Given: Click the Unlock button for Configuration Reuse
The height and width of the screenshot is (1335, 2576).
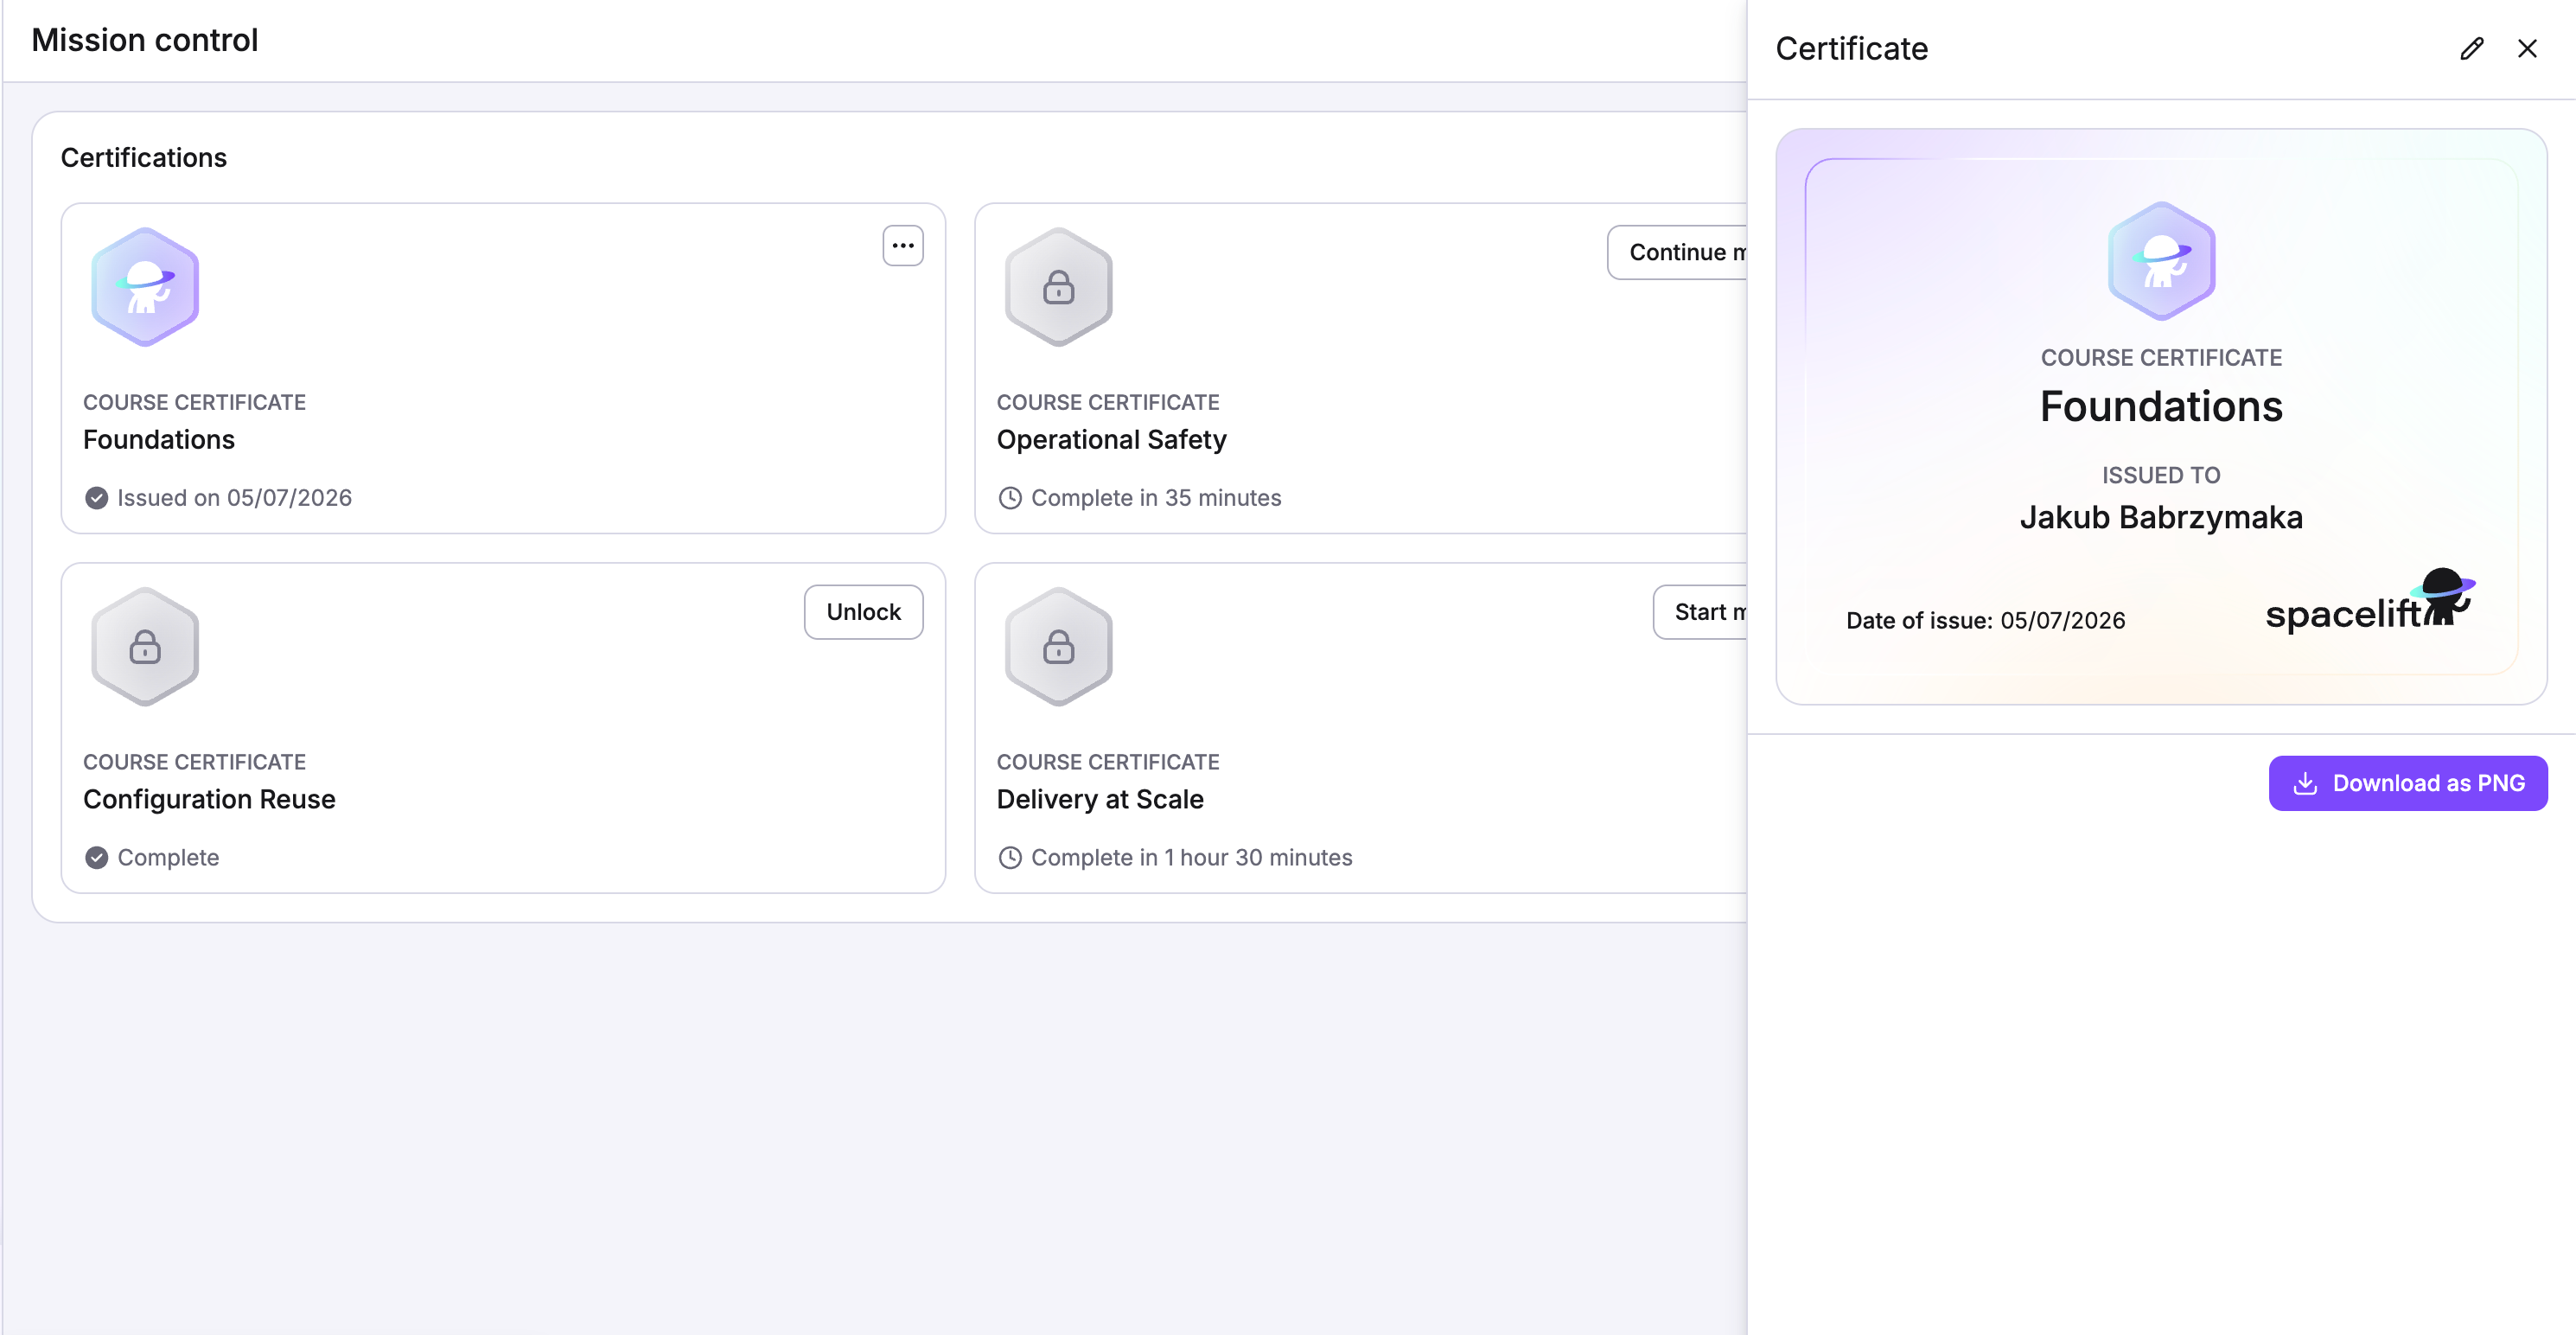Looking at the screenshot, I should point(863,612).
